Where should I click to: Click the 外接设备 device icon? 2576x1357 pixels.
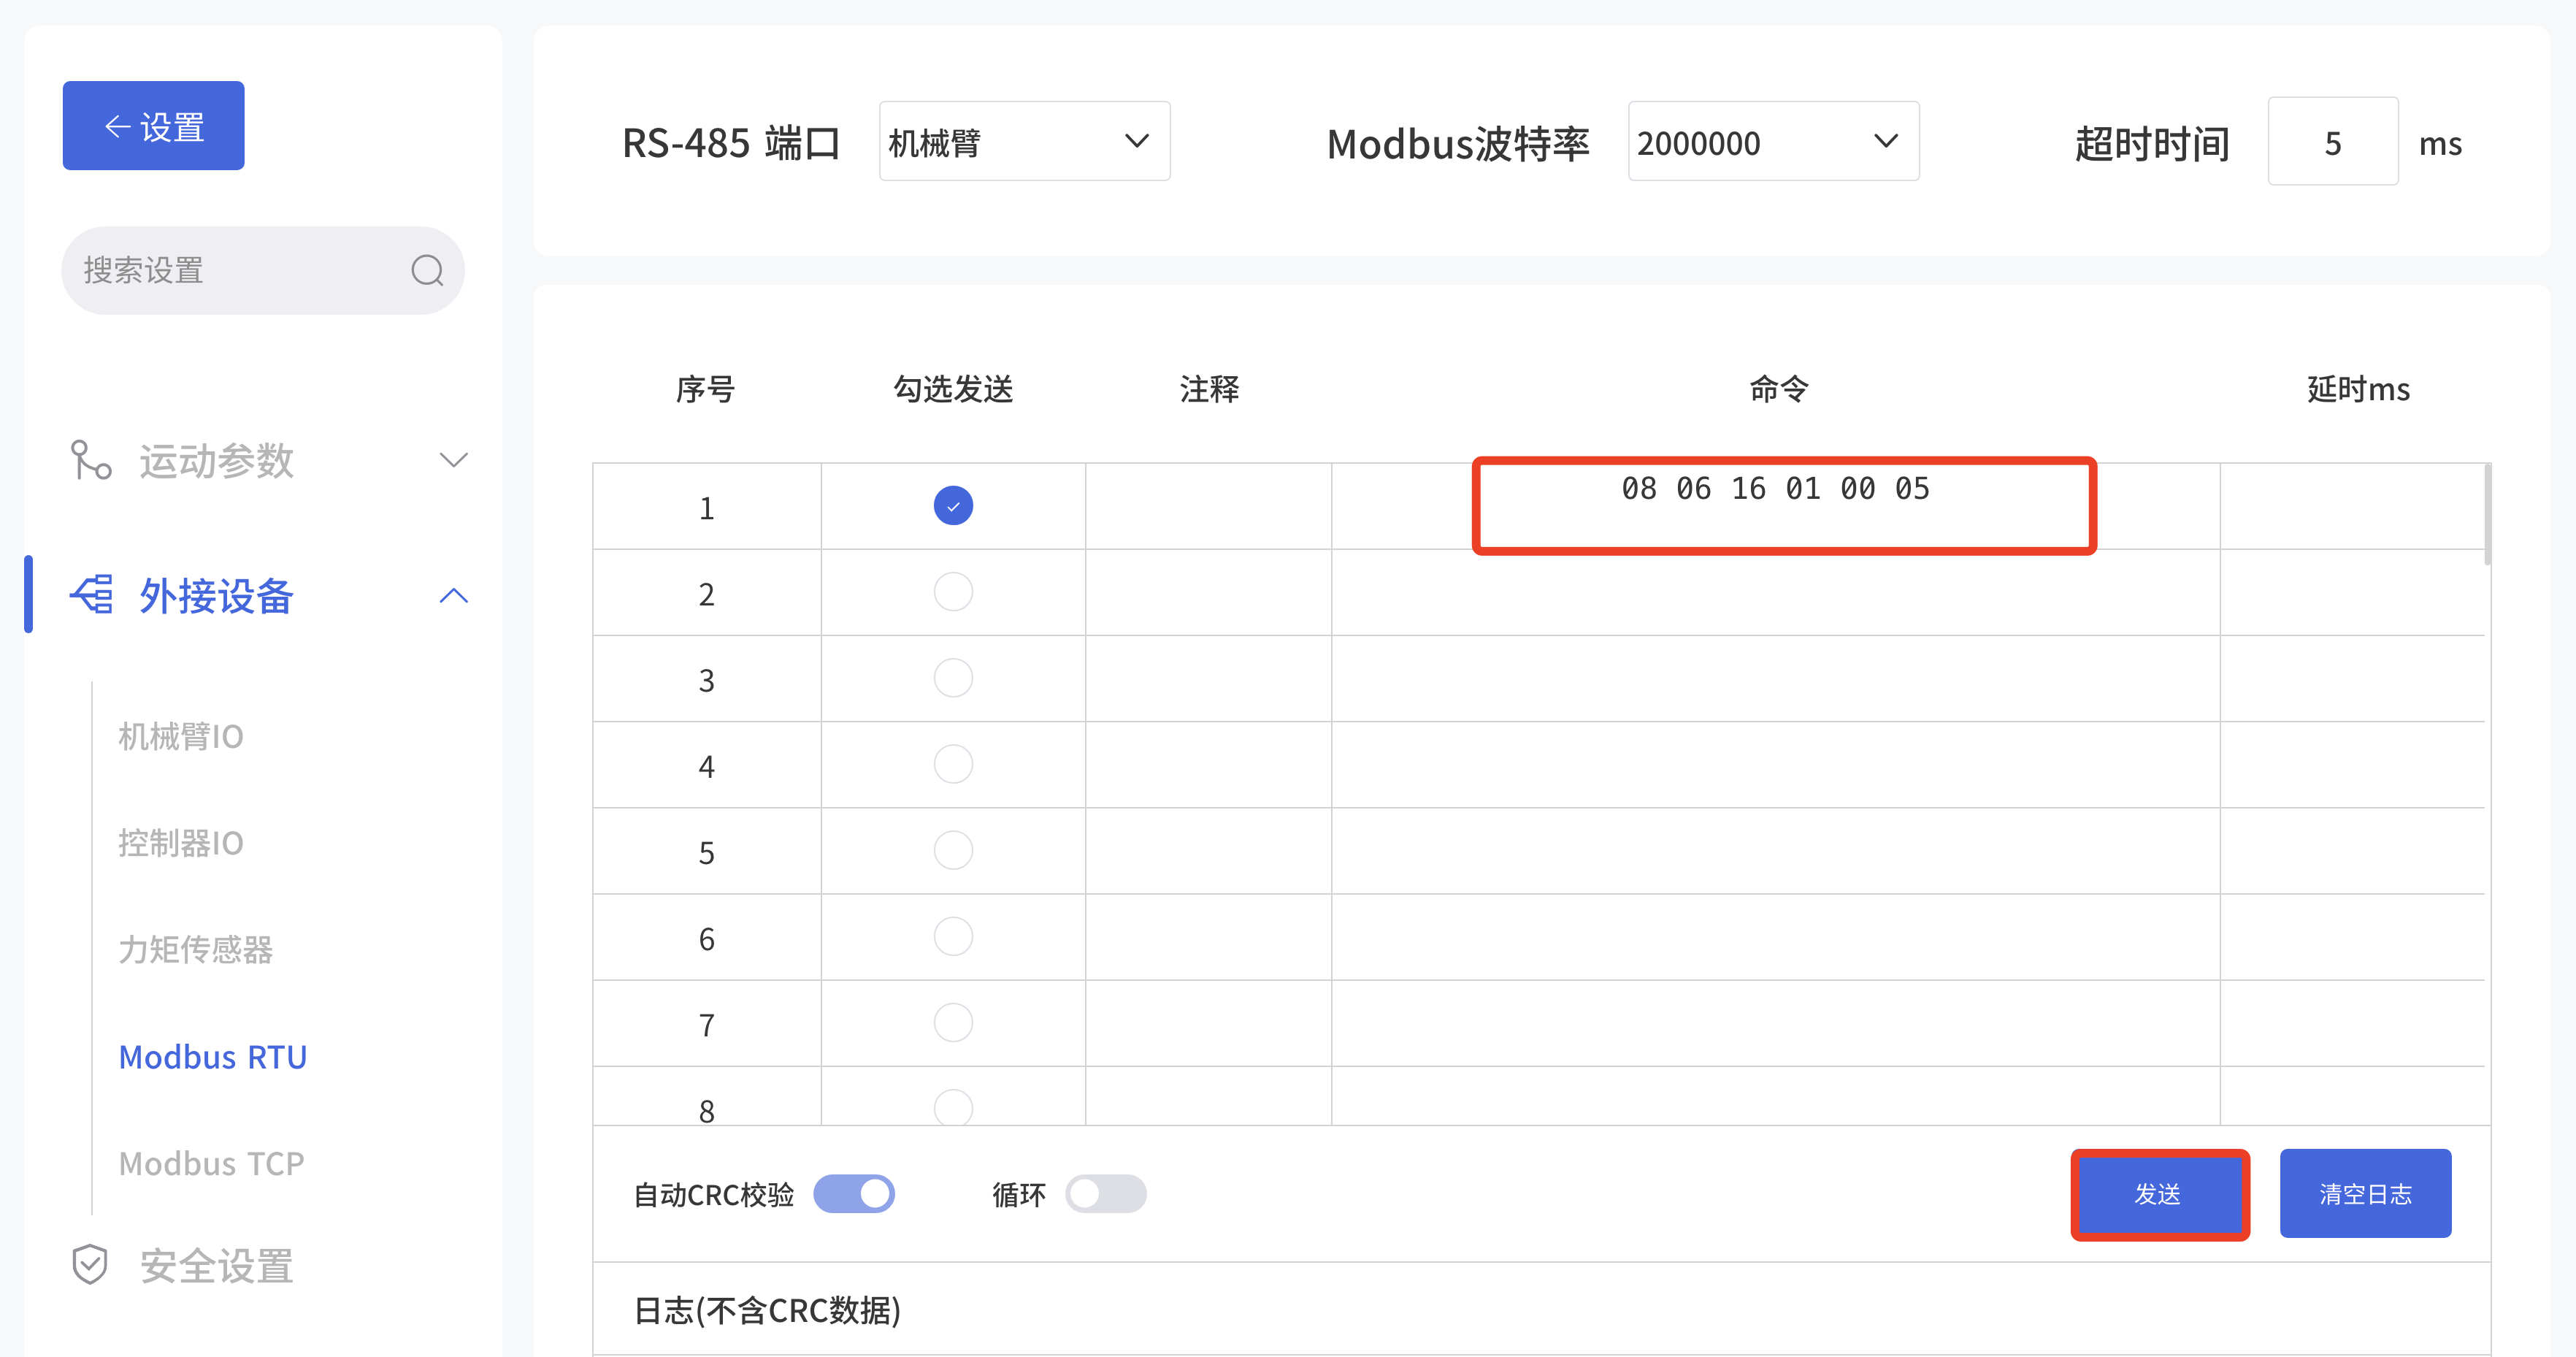(x=92, y=595)
